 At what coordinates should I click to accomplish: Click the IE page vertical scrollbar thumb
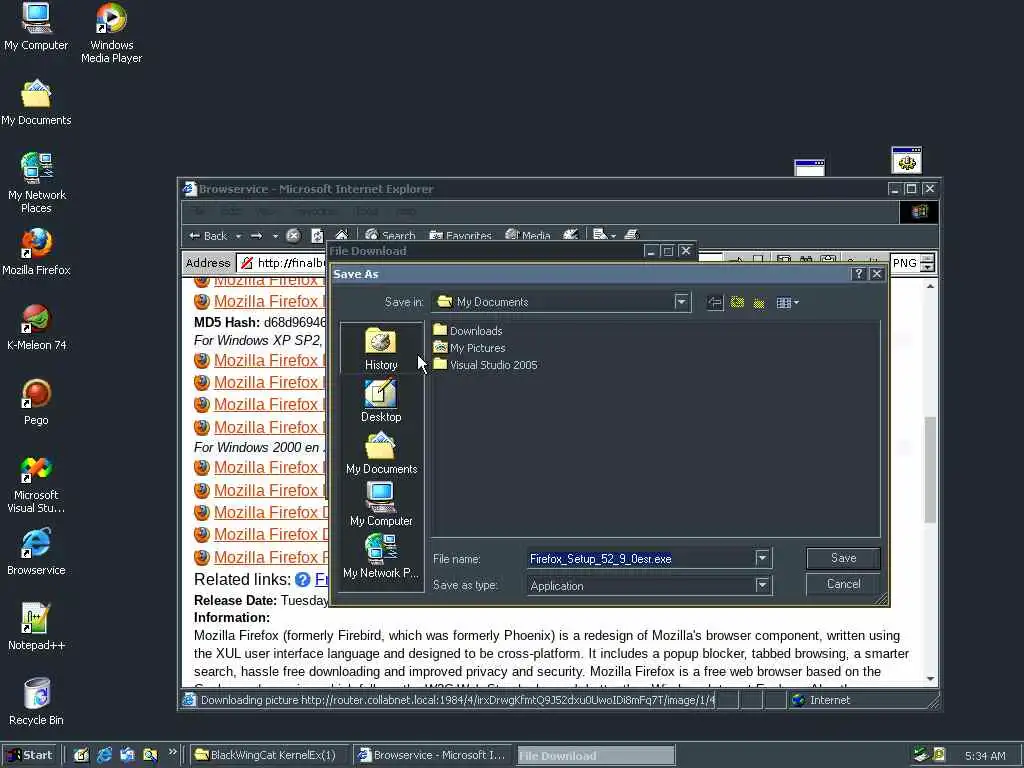click(x=930, y=469)
